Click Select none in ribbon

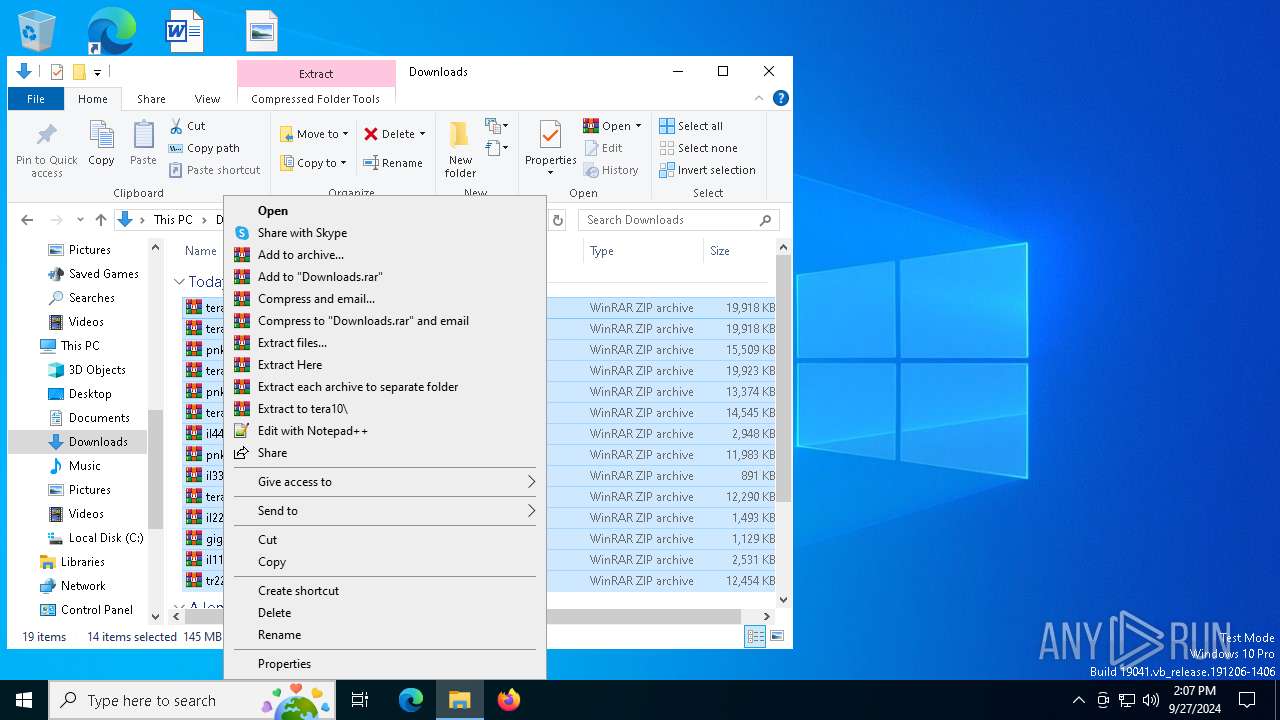[698, 148]
